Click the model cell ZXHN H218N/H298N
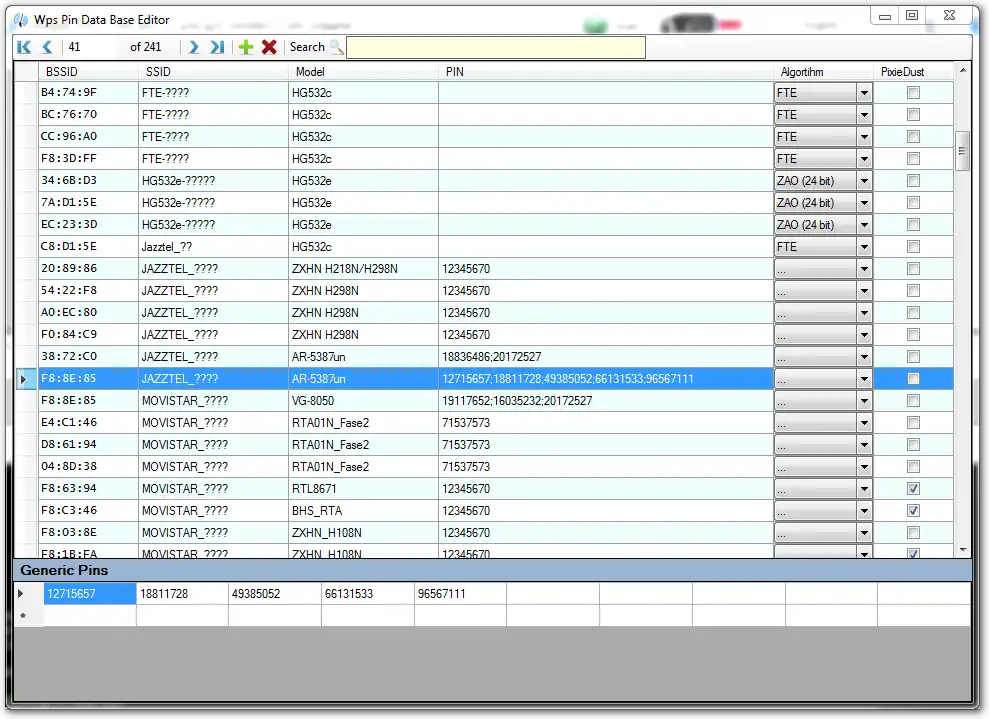Screen dimensions: 989x719 [x=363, y=269]
